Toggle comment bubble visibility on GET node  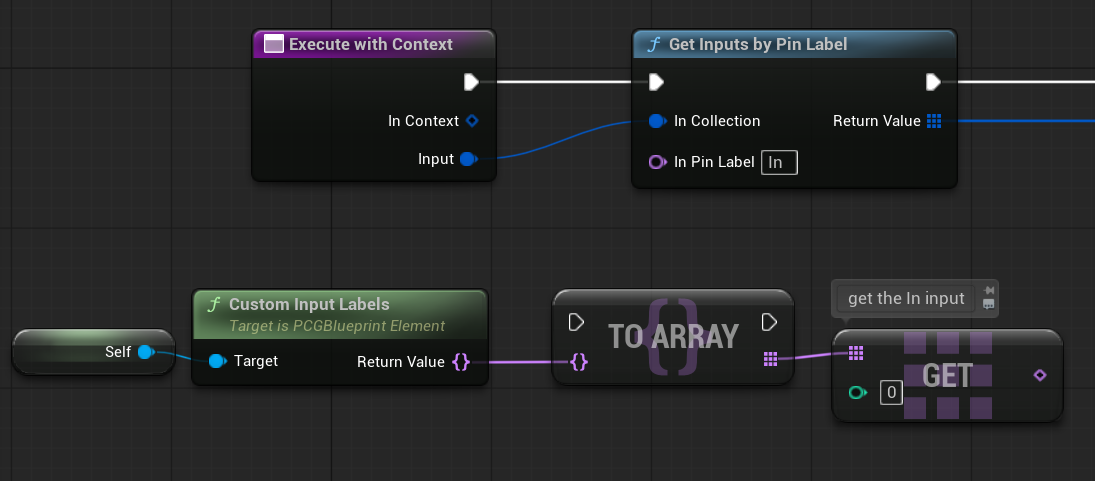click(x=989, y=304)
